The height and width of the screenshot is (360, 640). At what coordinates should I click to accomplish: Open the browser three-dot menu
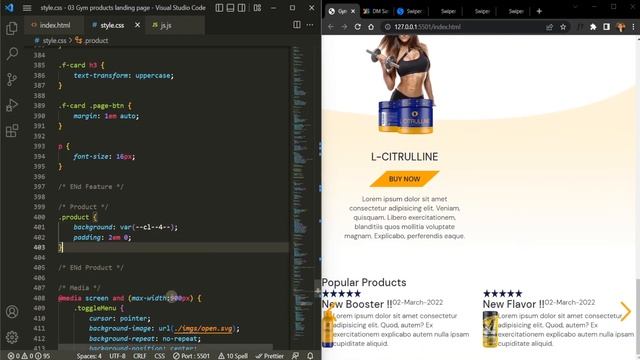click(633, 27)
